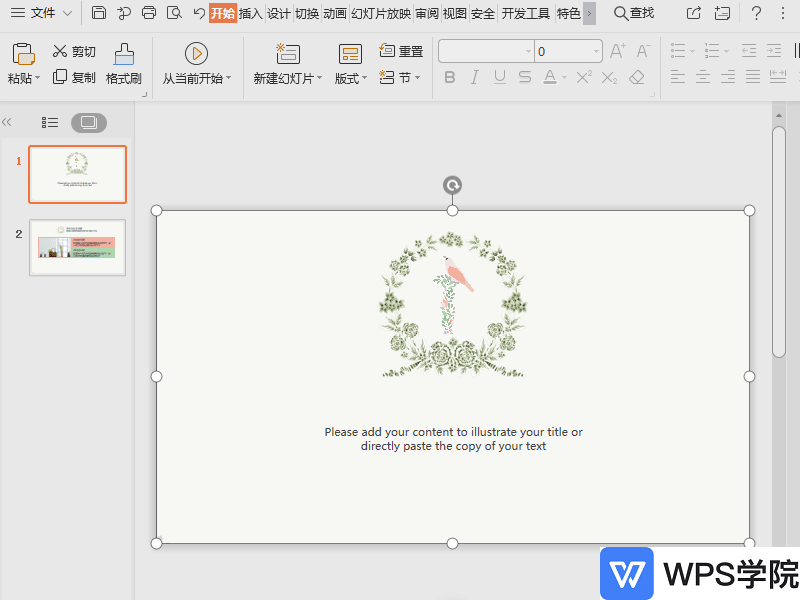
Task: Select slide 2 thumbnail in the panel
Action: (x=77, y=247)
